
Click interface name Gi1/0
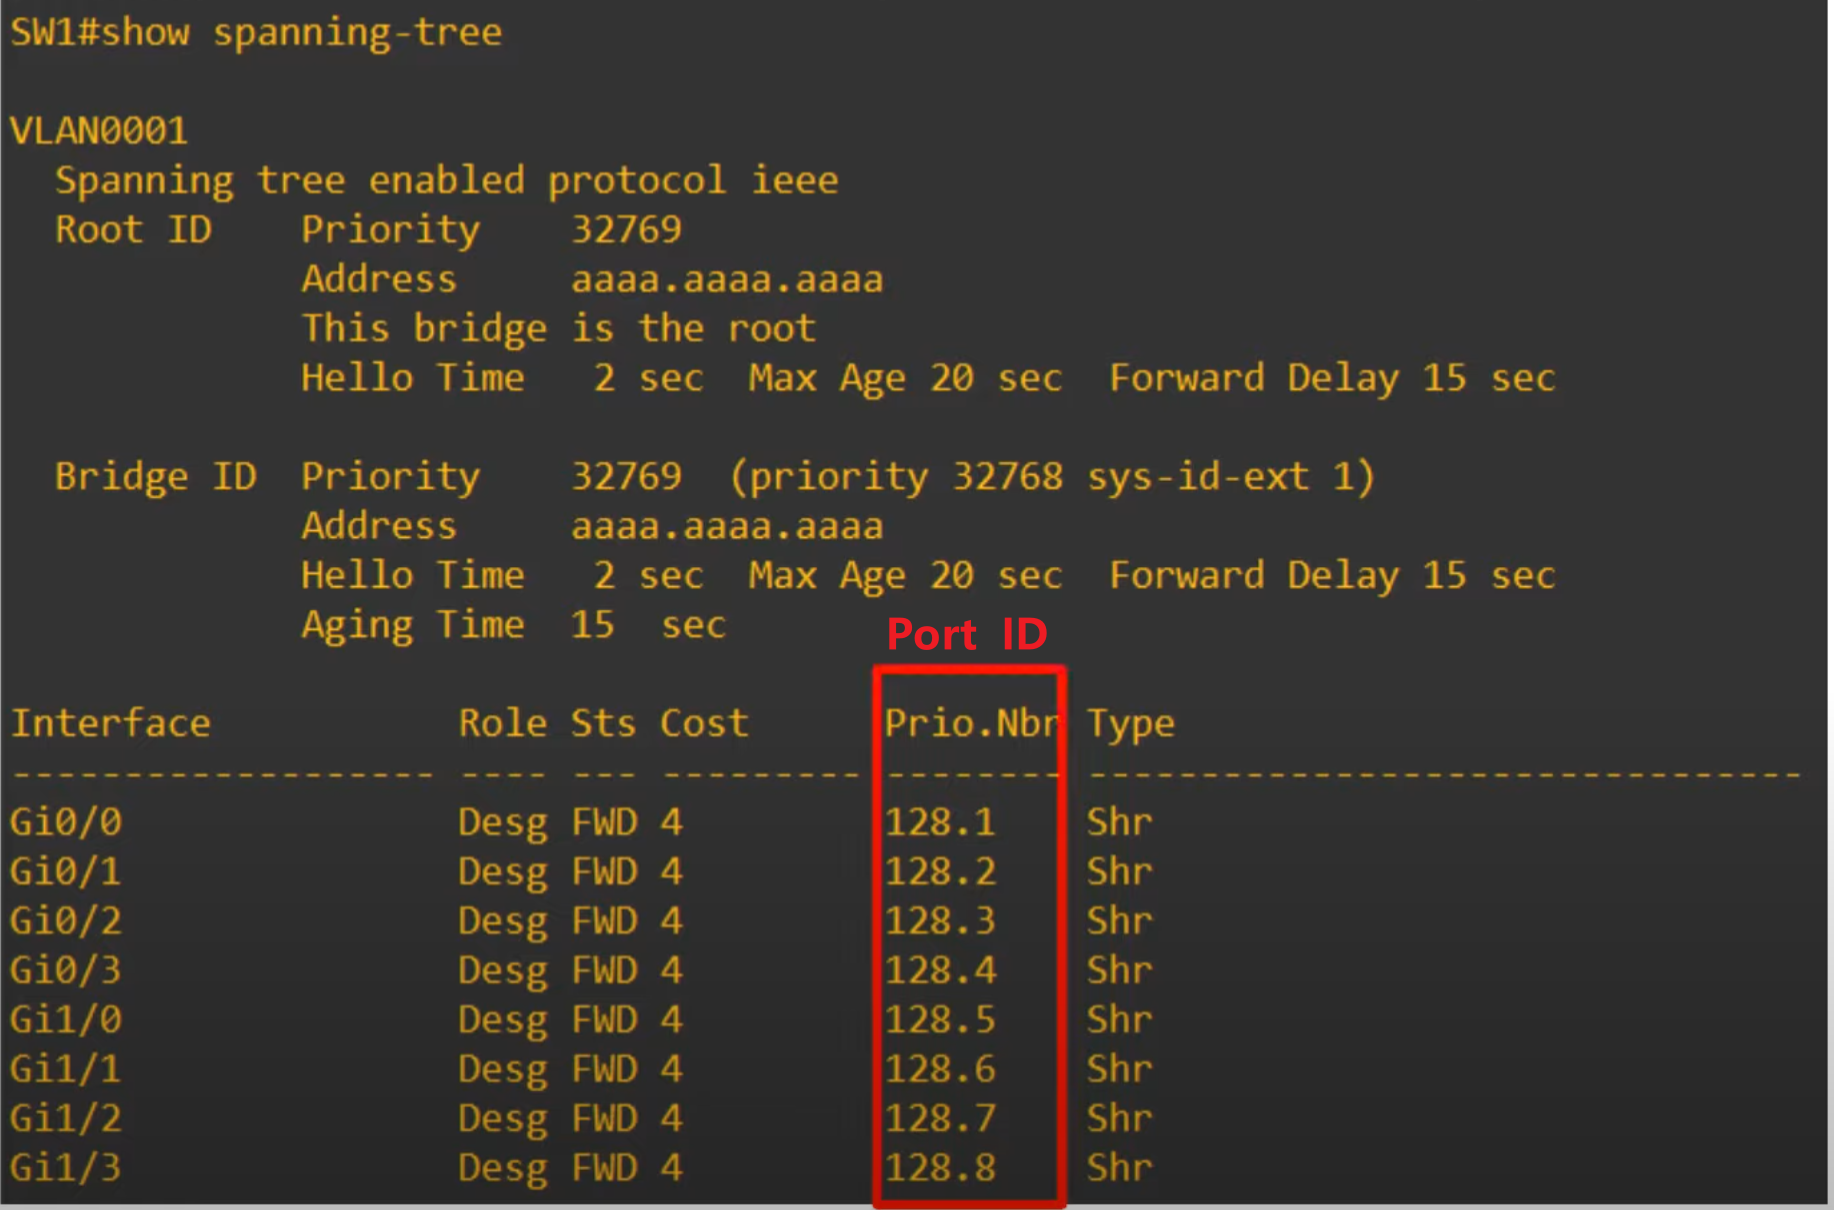[66, 1020]
